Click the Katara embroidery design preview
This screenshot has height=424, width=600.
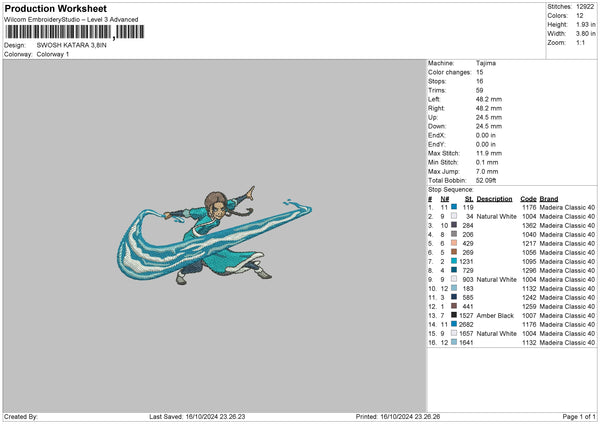214,235
